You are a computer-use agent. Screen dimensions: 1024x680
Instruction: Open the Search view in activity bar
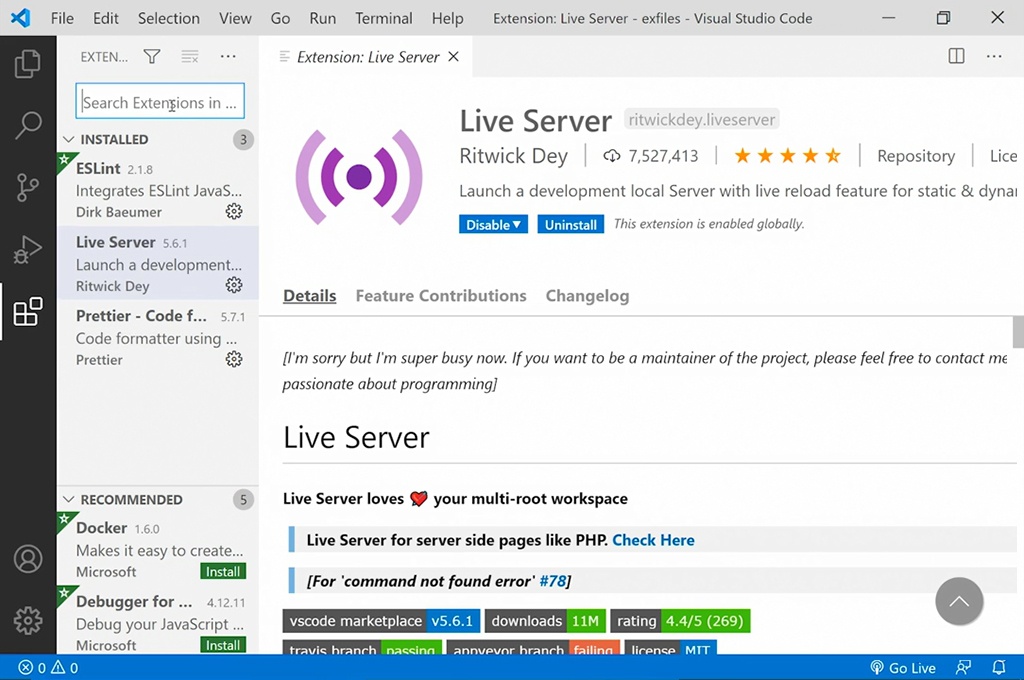click(28, 125)
